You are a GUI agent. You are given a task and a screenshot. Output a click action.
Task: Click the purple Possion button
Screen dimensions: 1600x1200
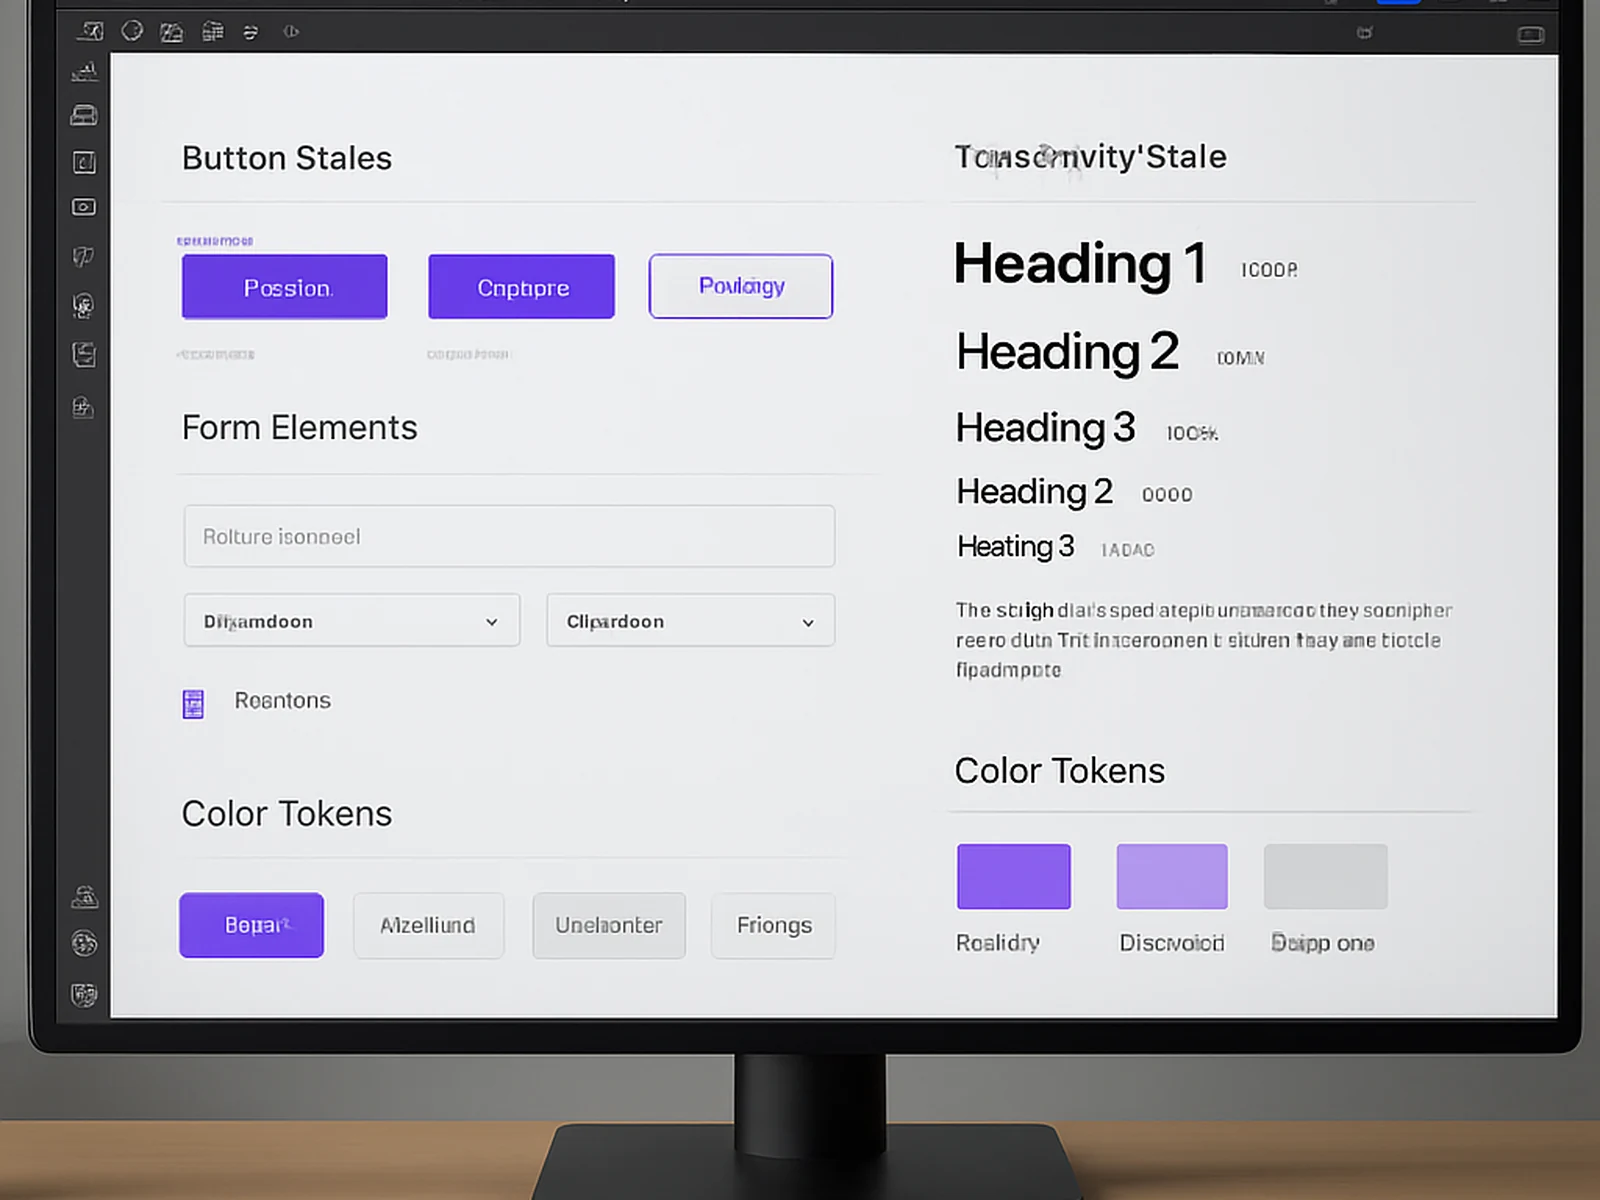tap(284, 287)
